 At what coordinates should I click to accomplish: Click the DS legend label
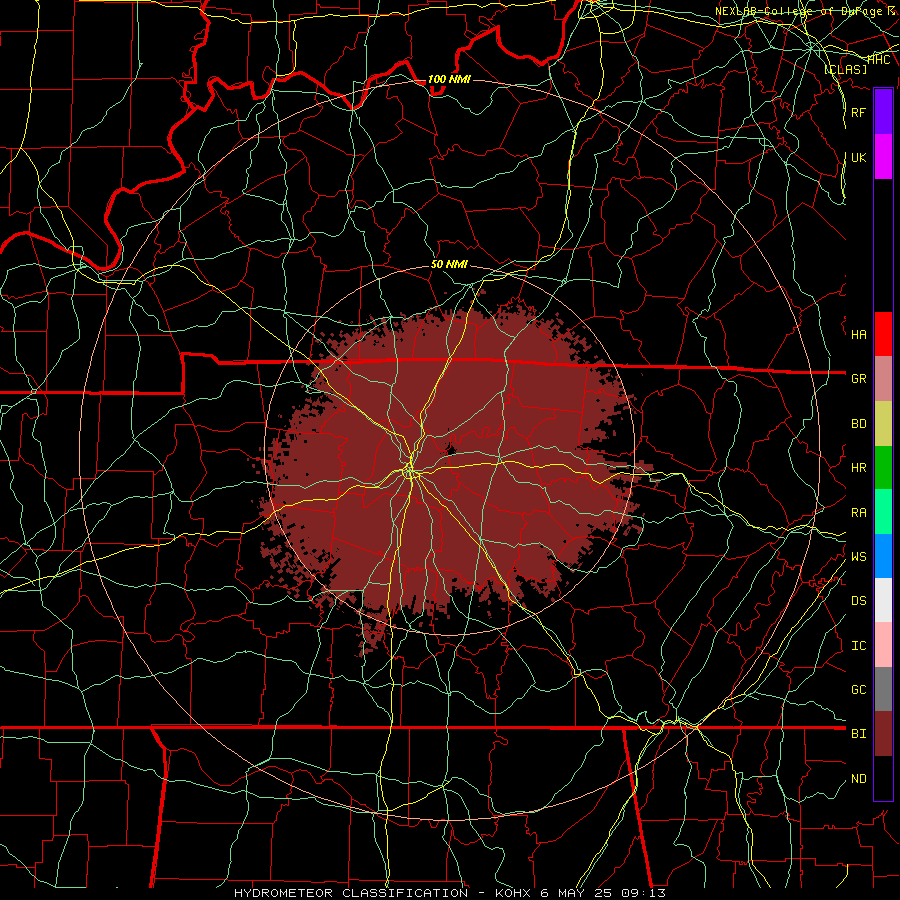[859, 601]
